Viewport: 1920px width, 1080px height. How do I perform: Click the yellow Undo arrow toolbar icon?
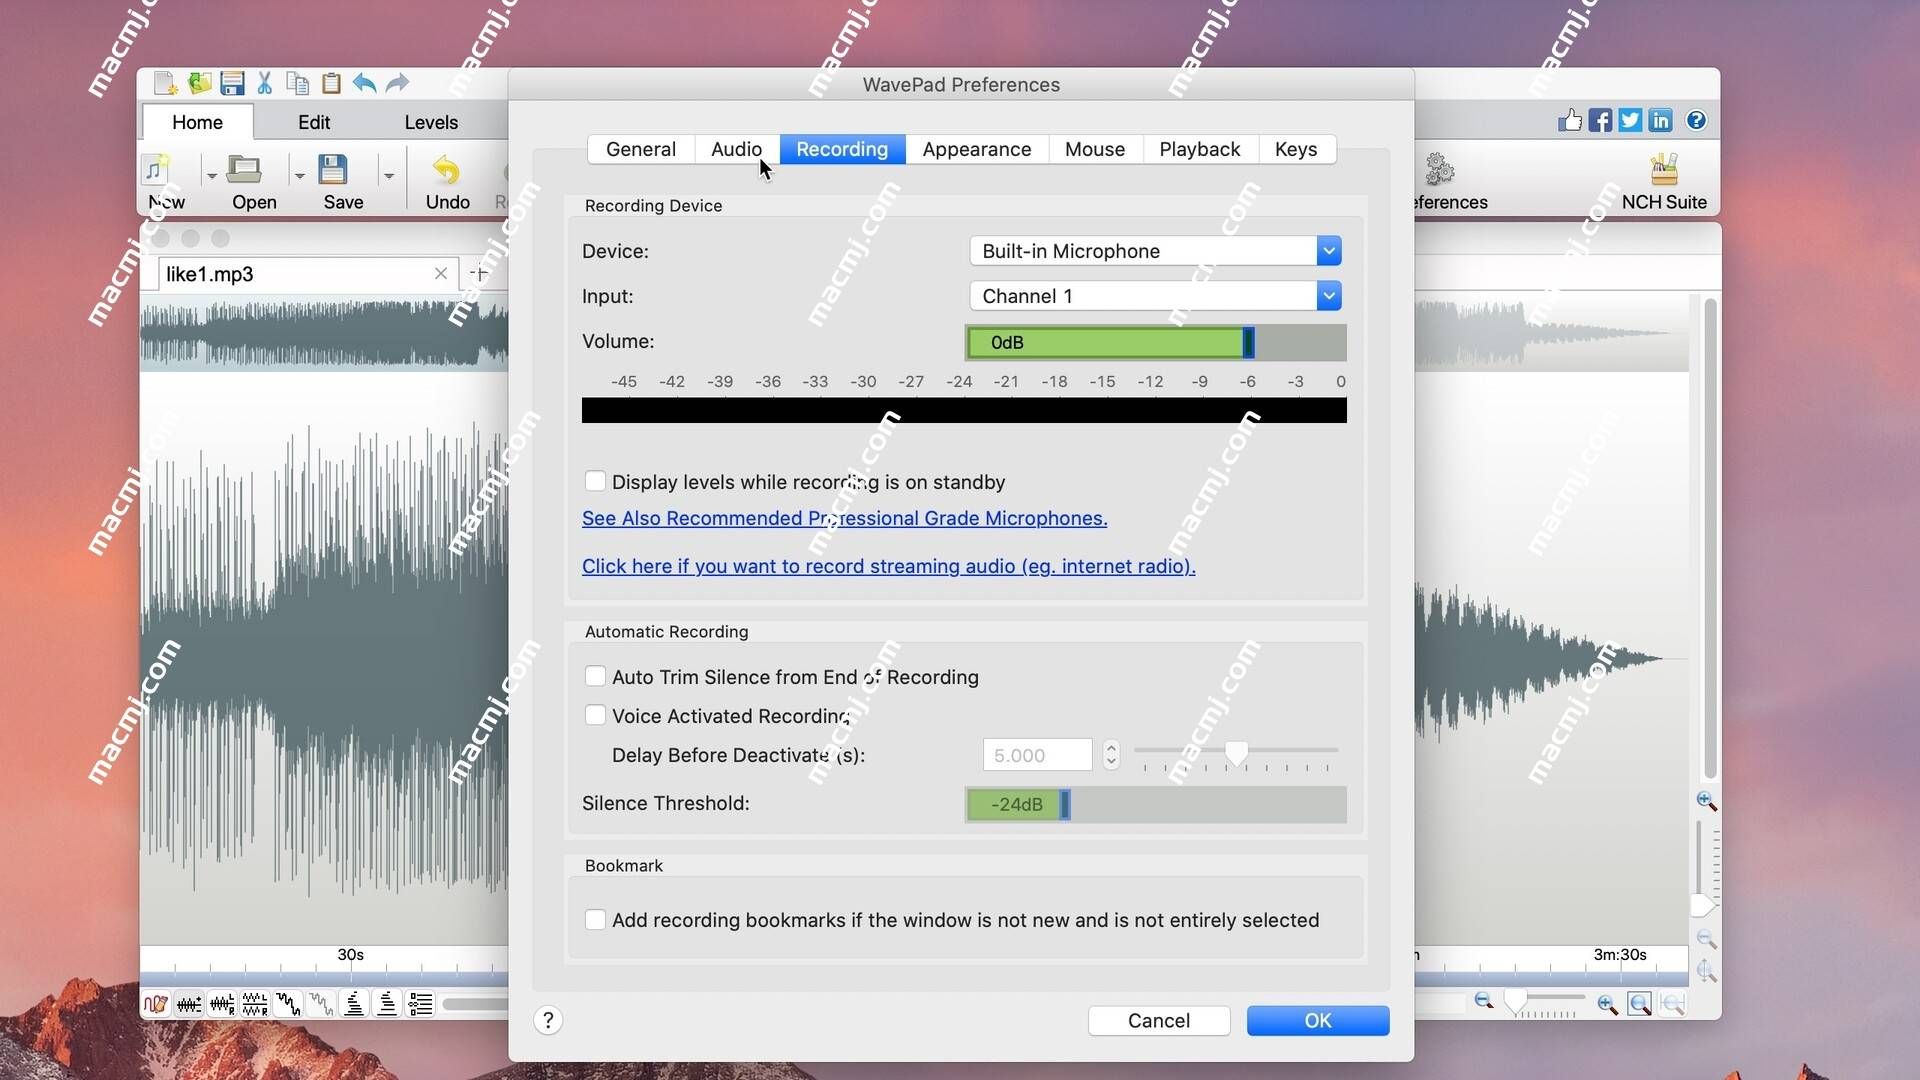coord(446,170)
